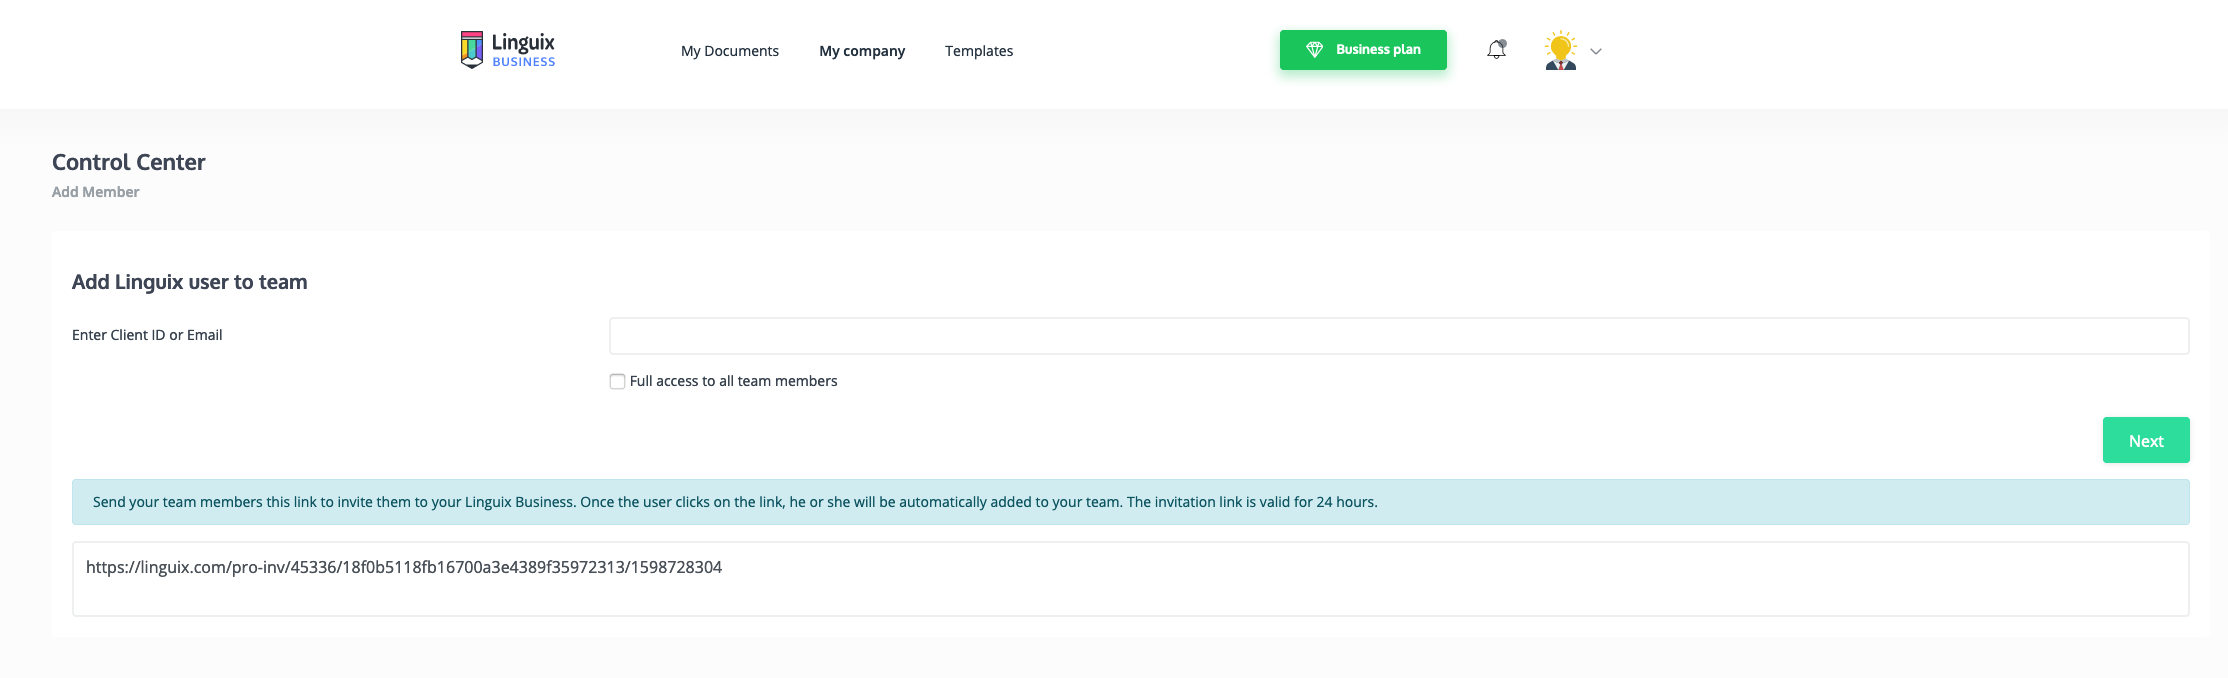The height and width of the screenshot is (678, 2228).
Task: Click the Control Center heading
Action: 129,162
